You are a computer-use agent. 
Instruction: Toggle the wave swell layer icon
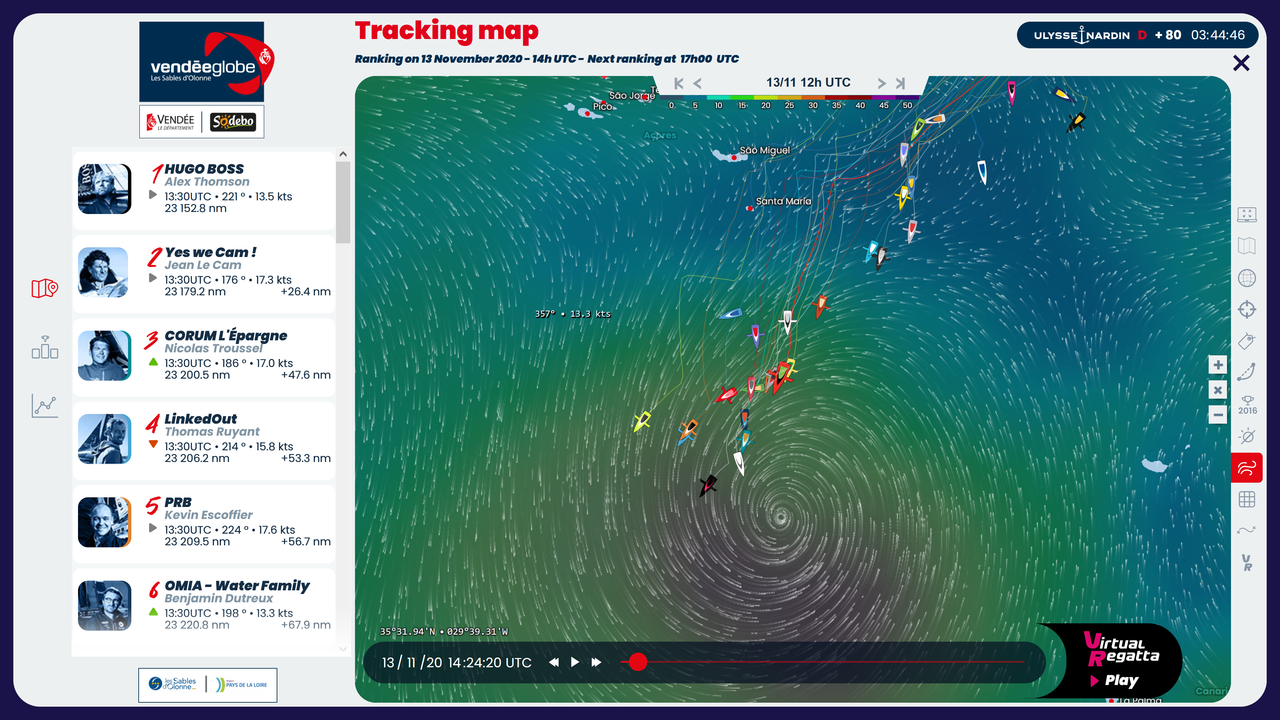click(x=1247, y=530)
